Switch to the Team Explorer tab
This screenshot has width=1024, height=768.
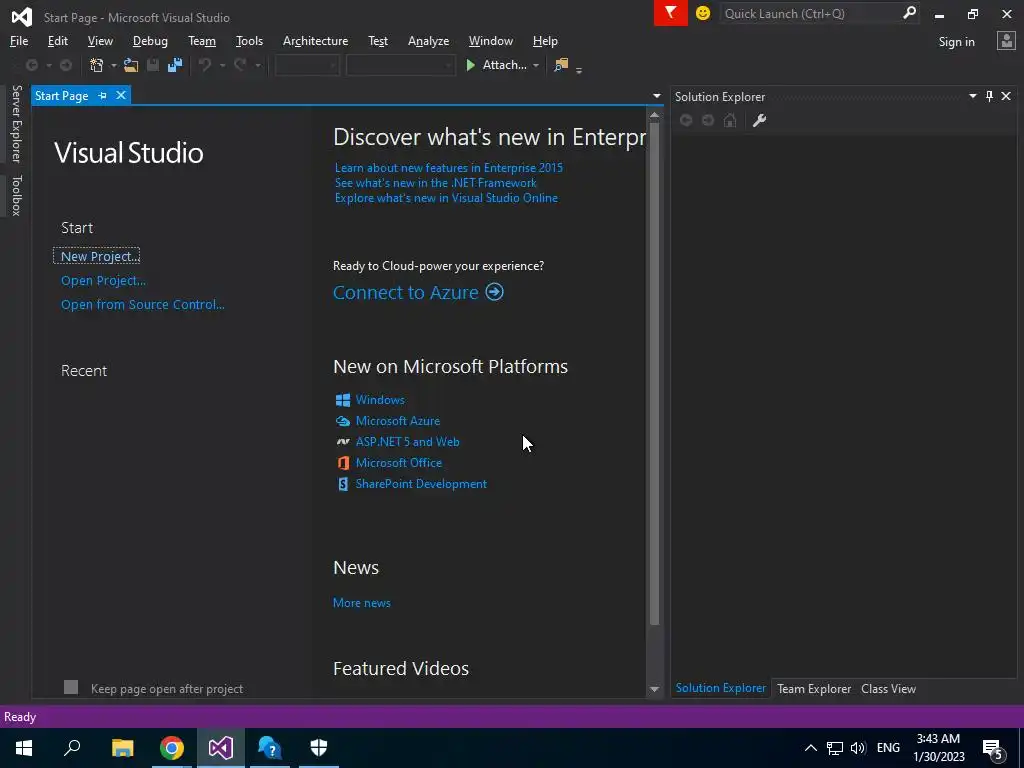pyautogui.click(x=814, y=688)
